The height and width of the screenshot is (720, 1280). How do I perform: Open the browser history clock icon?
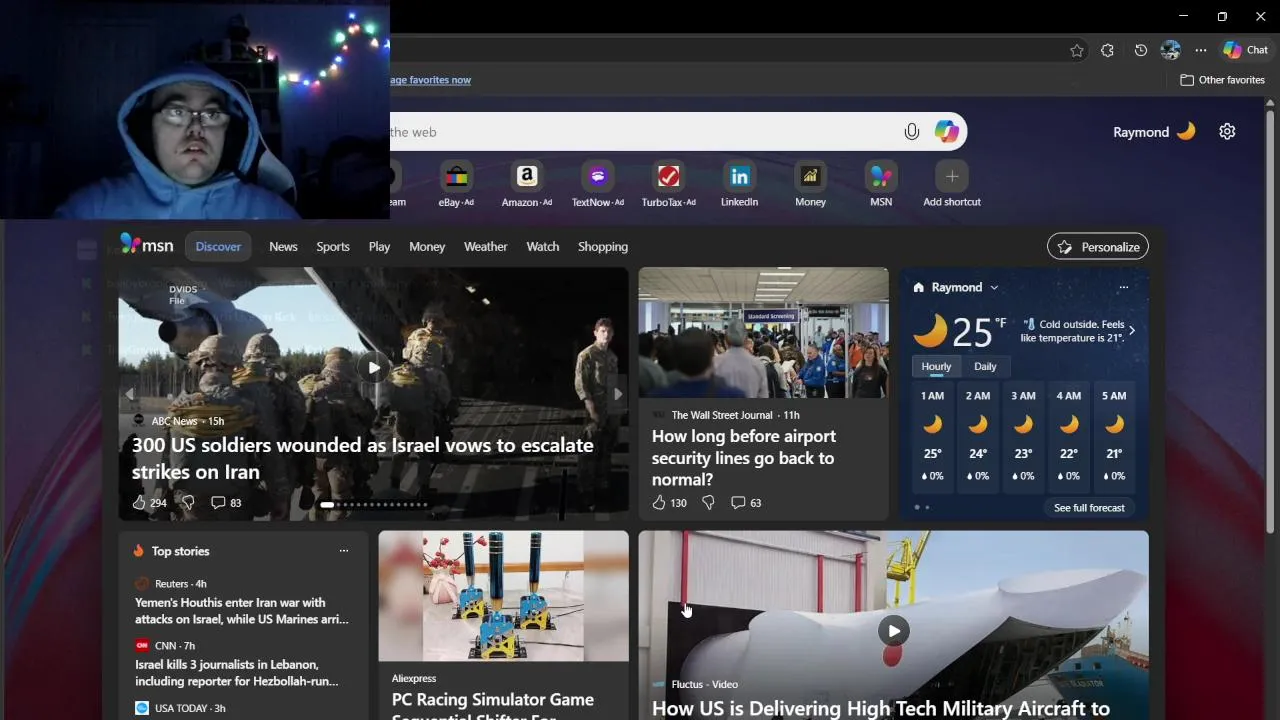pyautogui.click(x=1140, y=50)
